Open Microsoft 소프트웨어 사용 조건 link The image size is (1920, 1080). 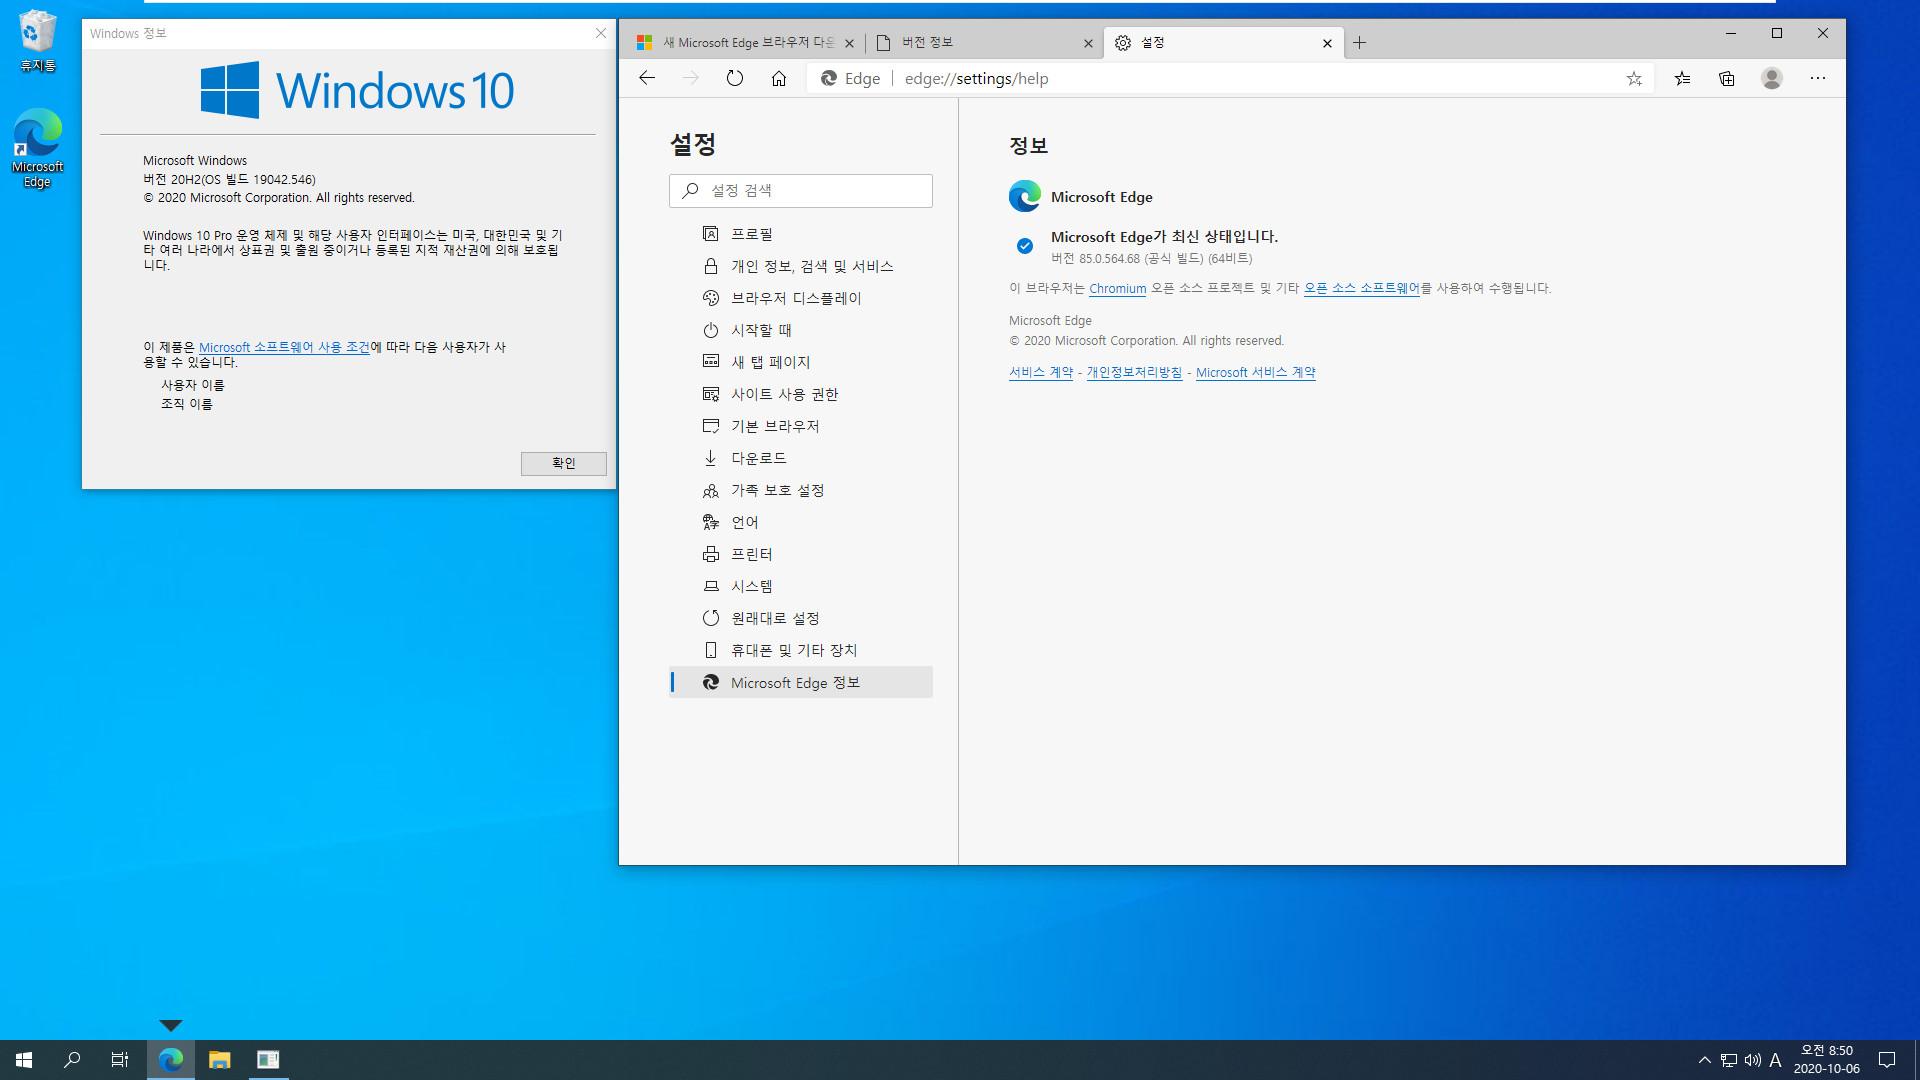pyautogui.click(x=284, y=347)
